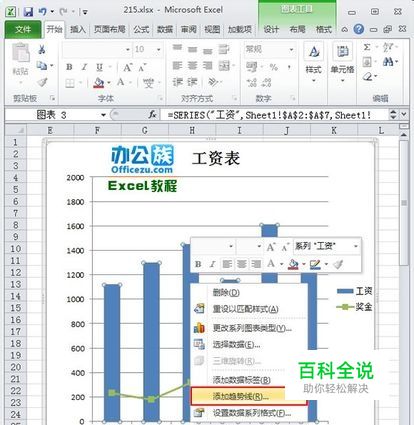Open the Cells dropdown button

click(x=342, y=62)
